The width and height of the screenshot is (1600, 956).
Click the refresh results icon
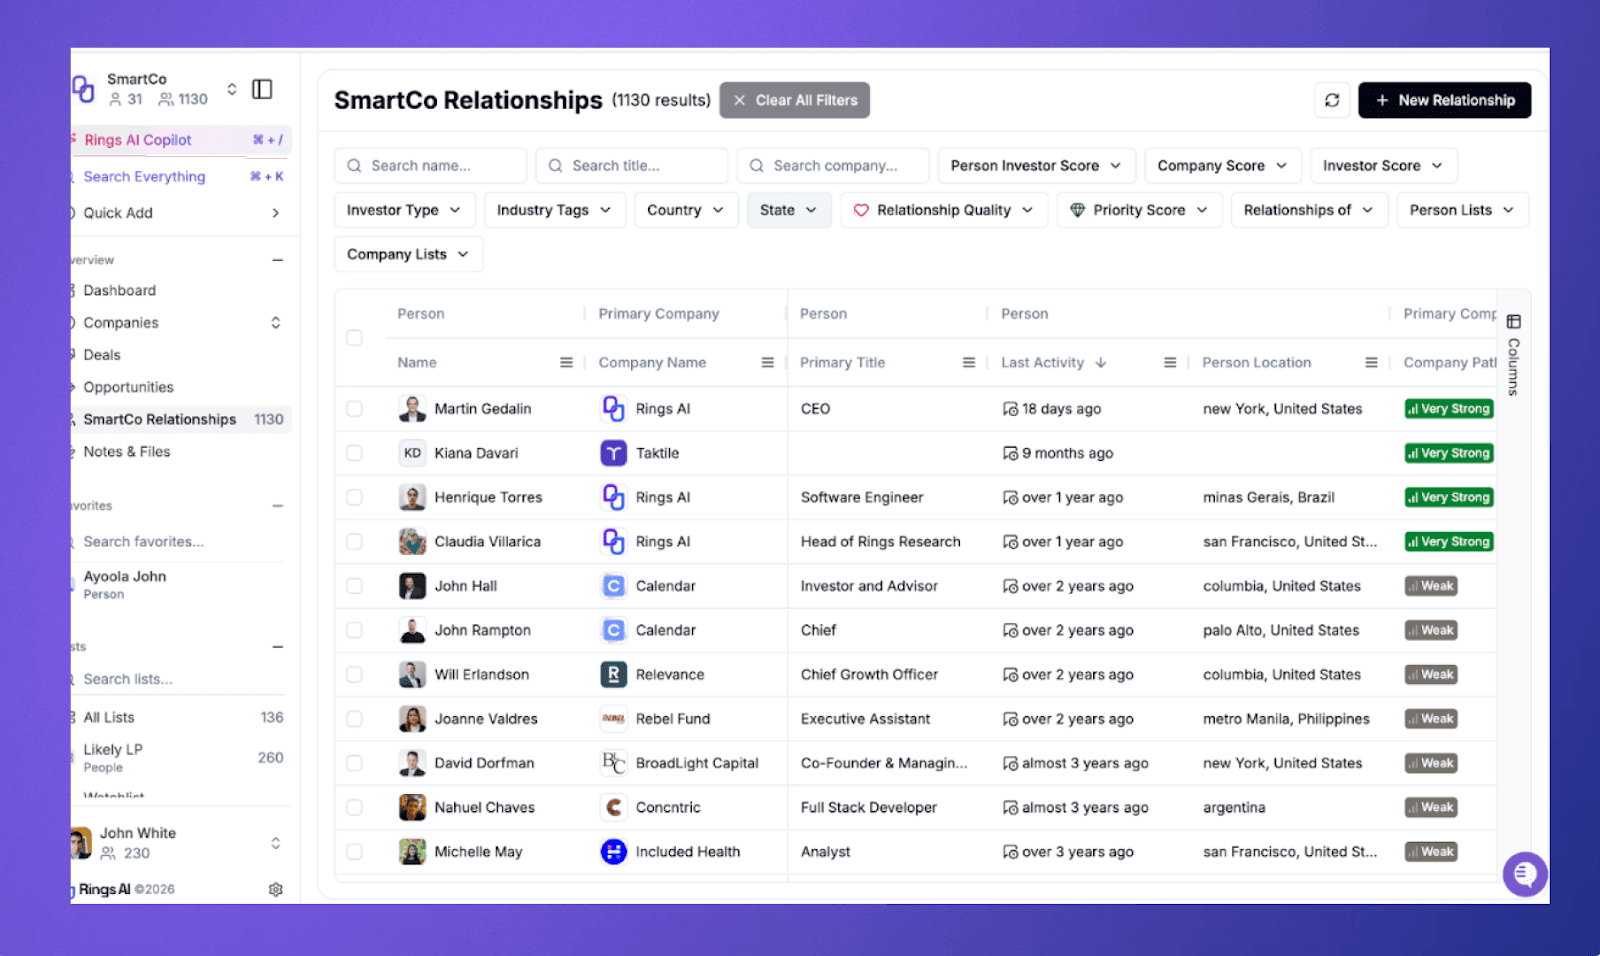click(1332, 100)
